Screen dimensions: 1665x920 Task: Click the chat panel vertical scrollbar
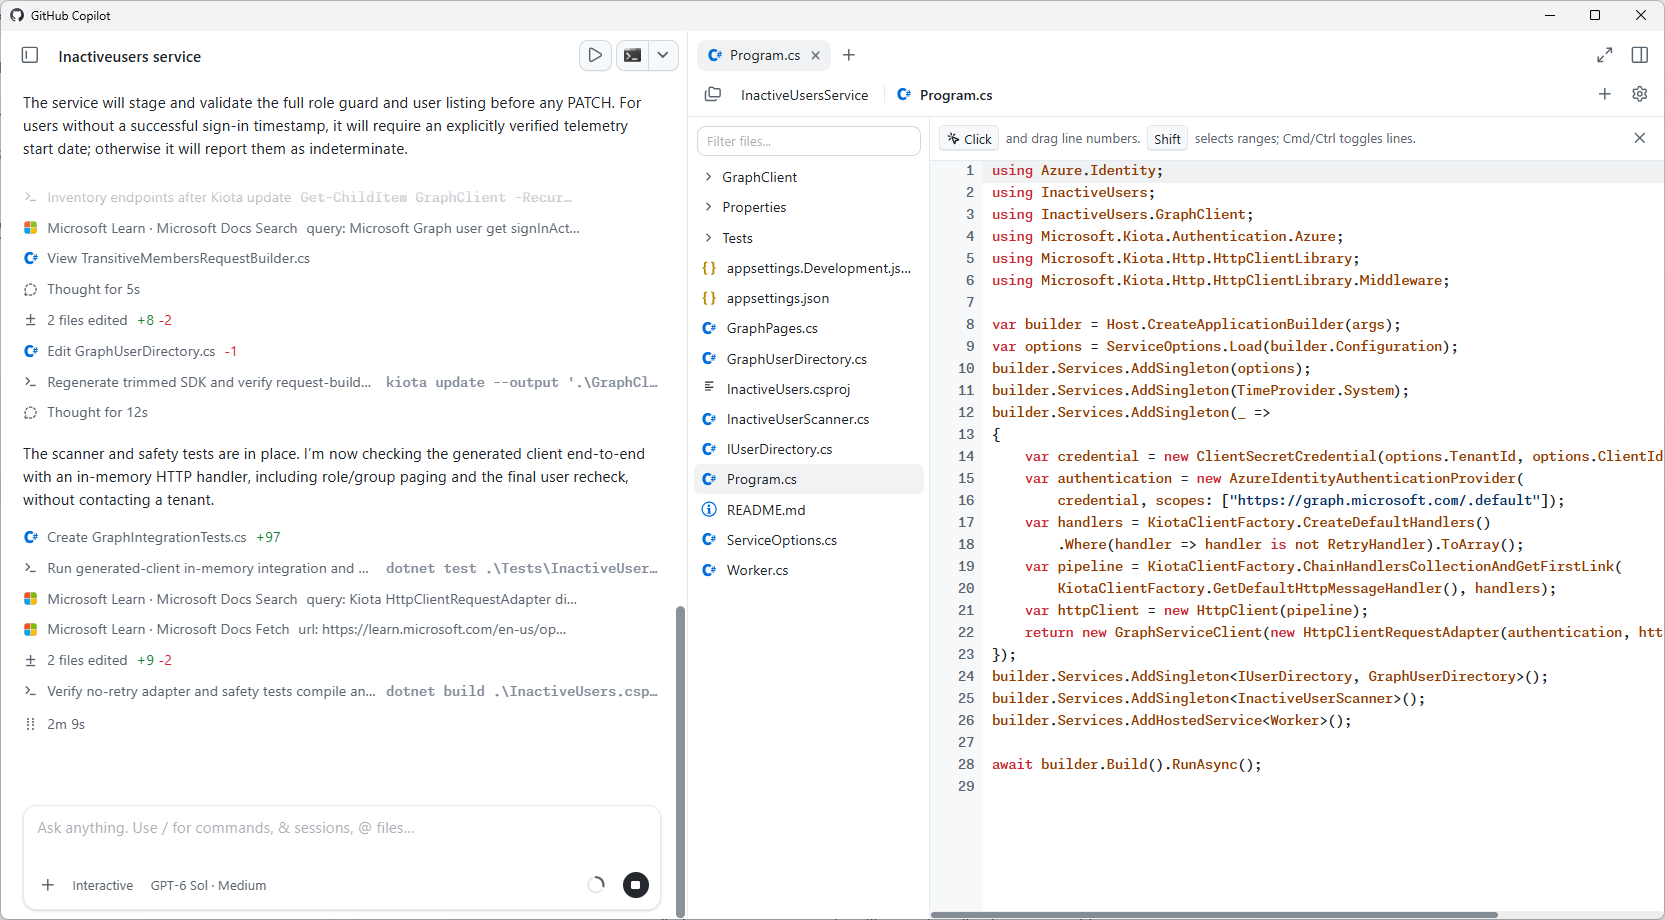[681, 760]
